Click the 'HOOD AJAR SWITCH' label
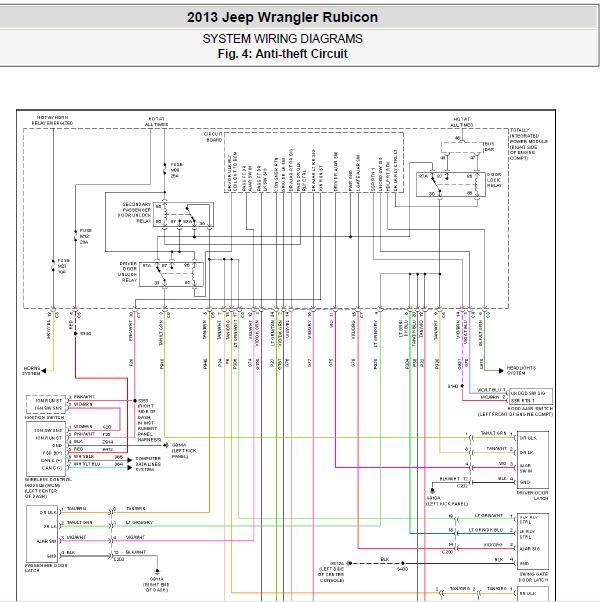The image size is (600, 602). (x=531, y=408)
